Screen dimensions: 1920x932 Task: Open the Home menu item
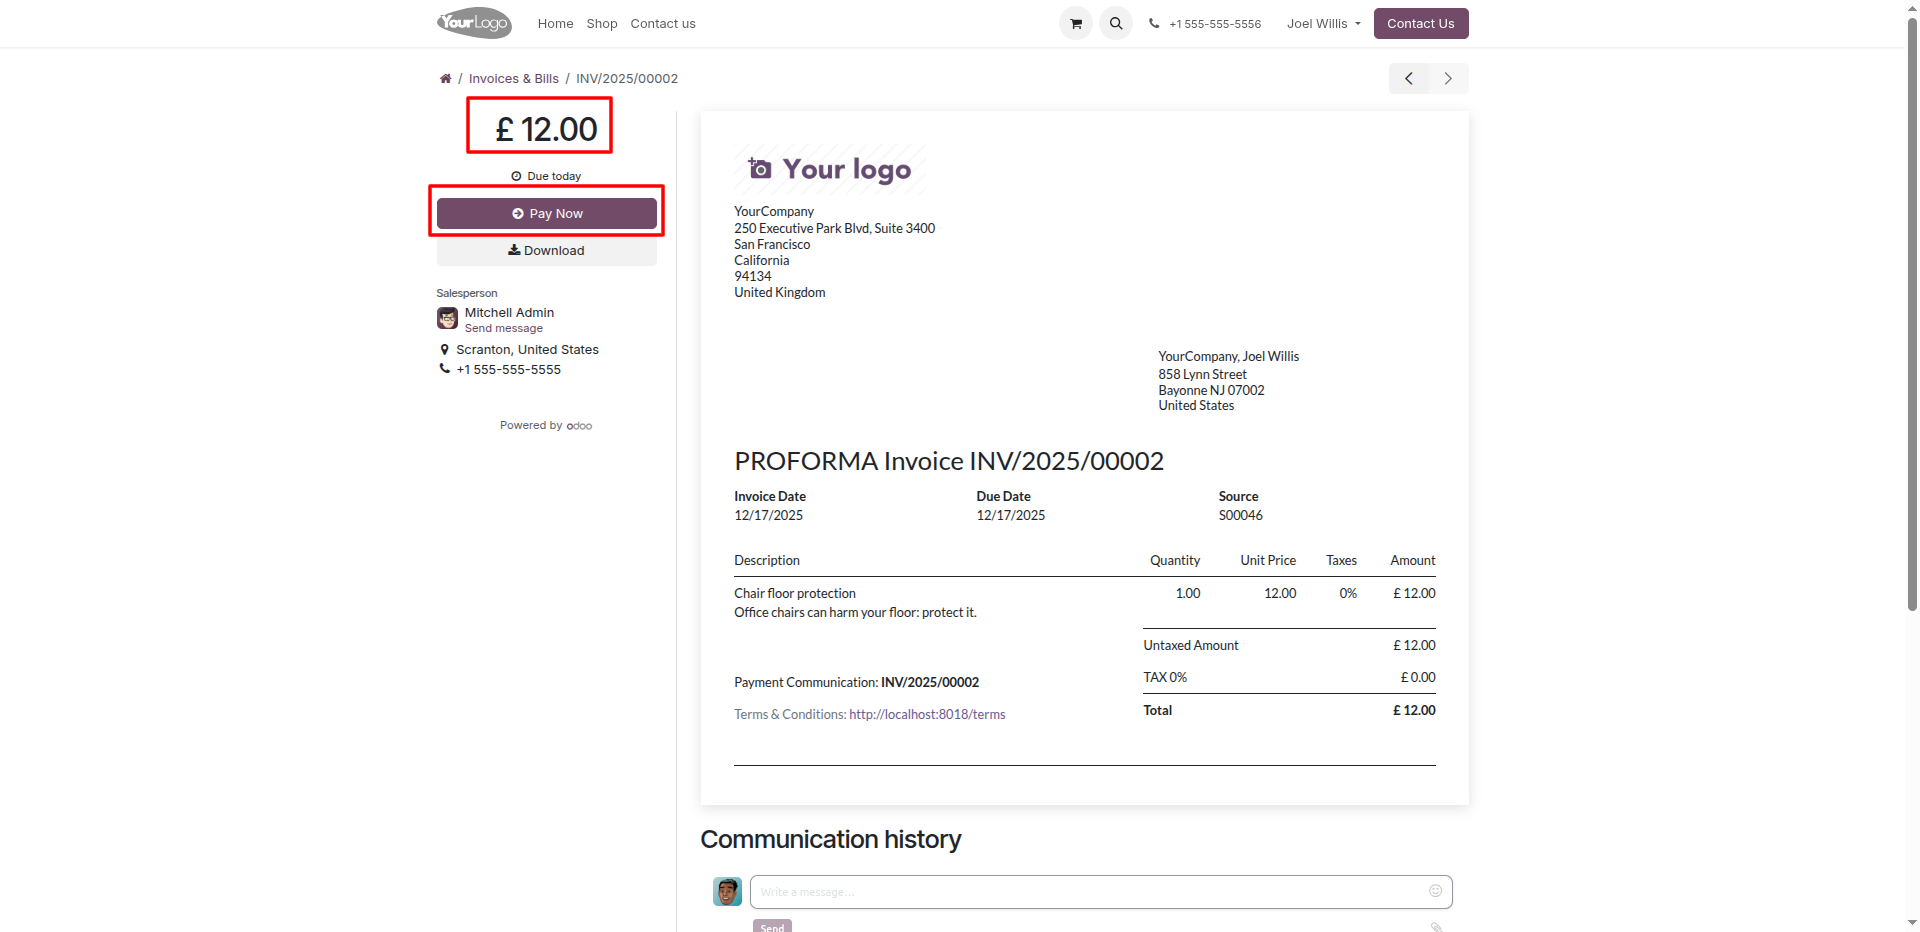[x=555, y=24]
